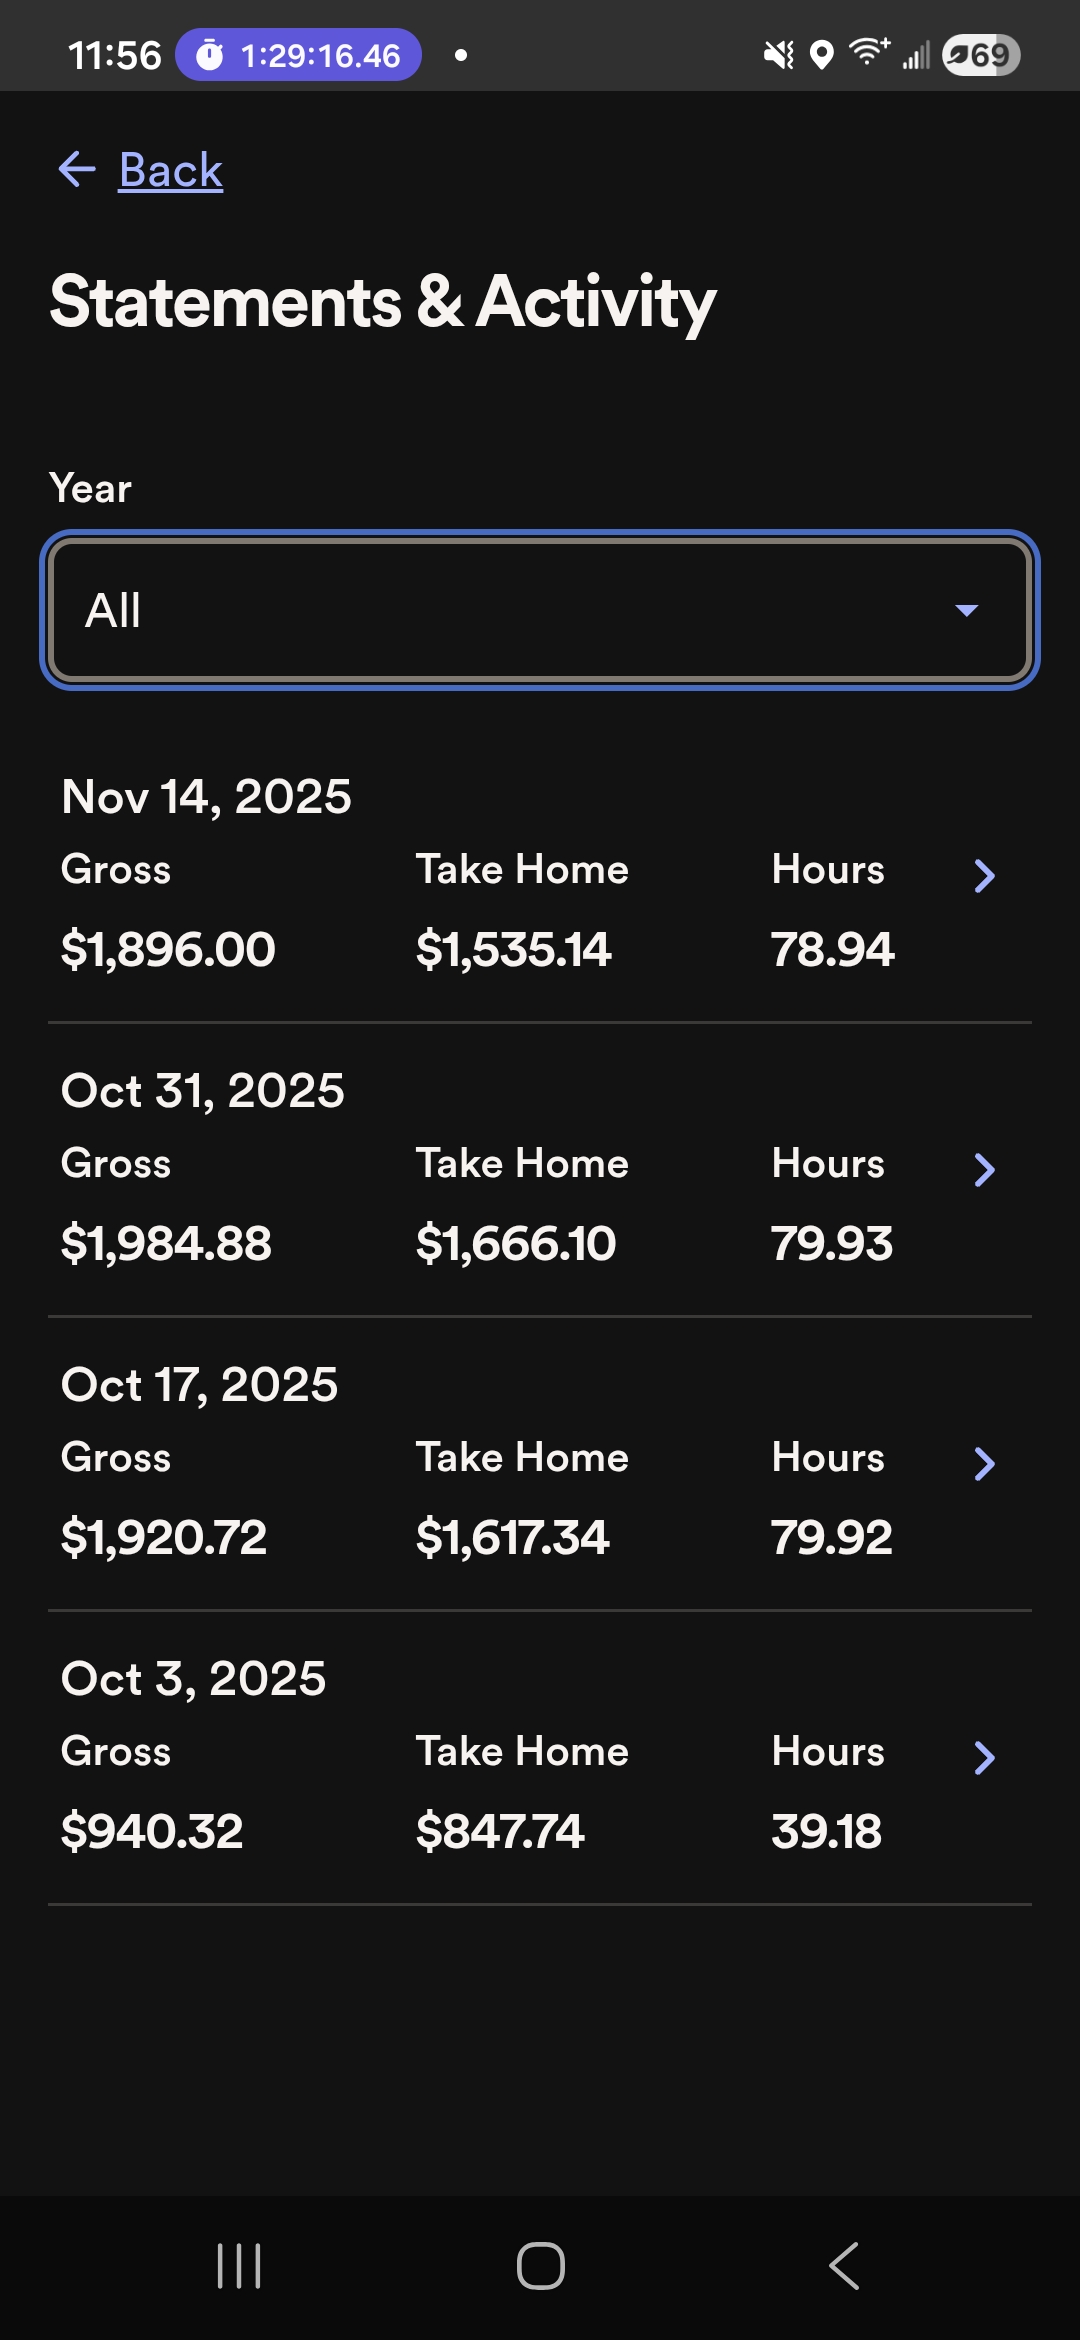
Task: Tap the Oct 17, 2025 statement heading
Action: [x=200, y=1385]
